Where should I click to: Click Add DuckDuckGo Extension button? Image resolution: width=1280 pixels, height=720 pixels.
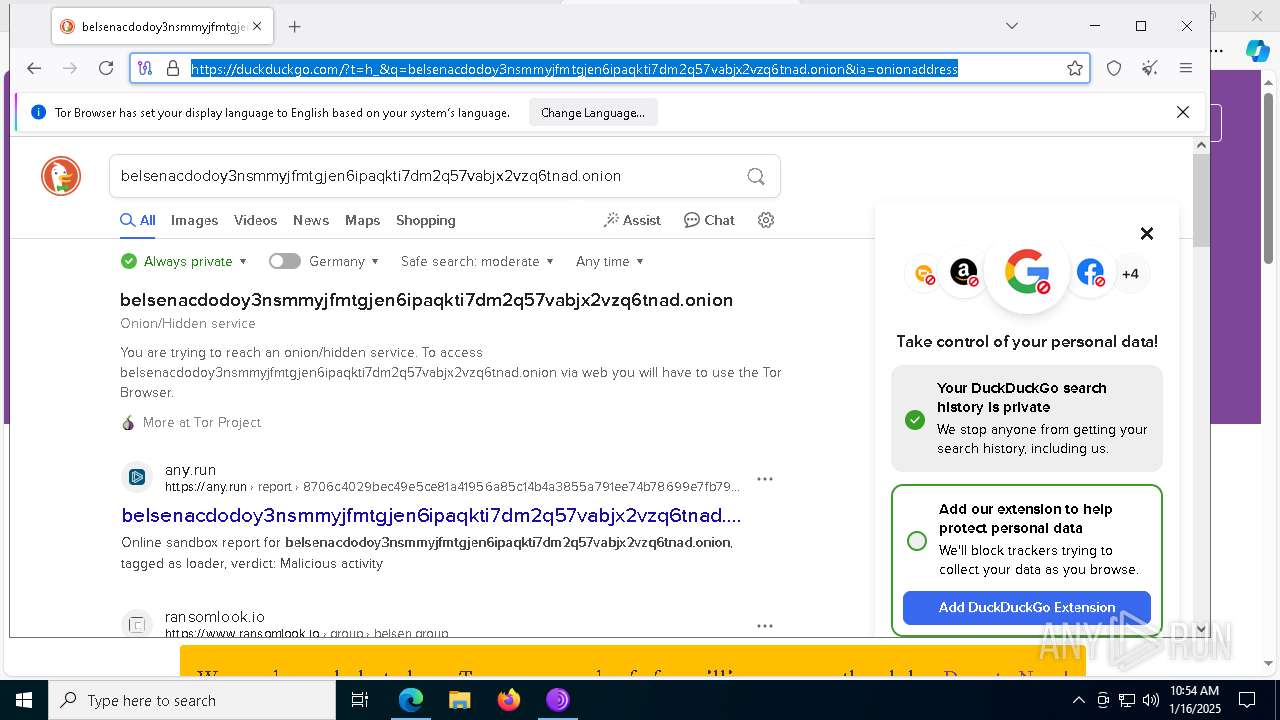[x=1027, y=607]
